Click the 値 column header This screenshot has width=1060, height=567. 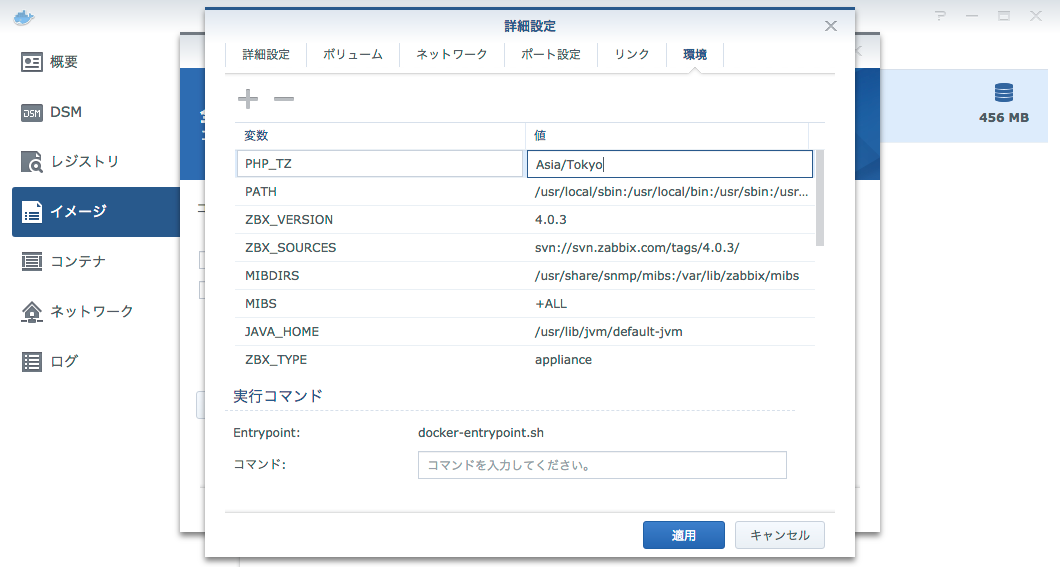667,136
